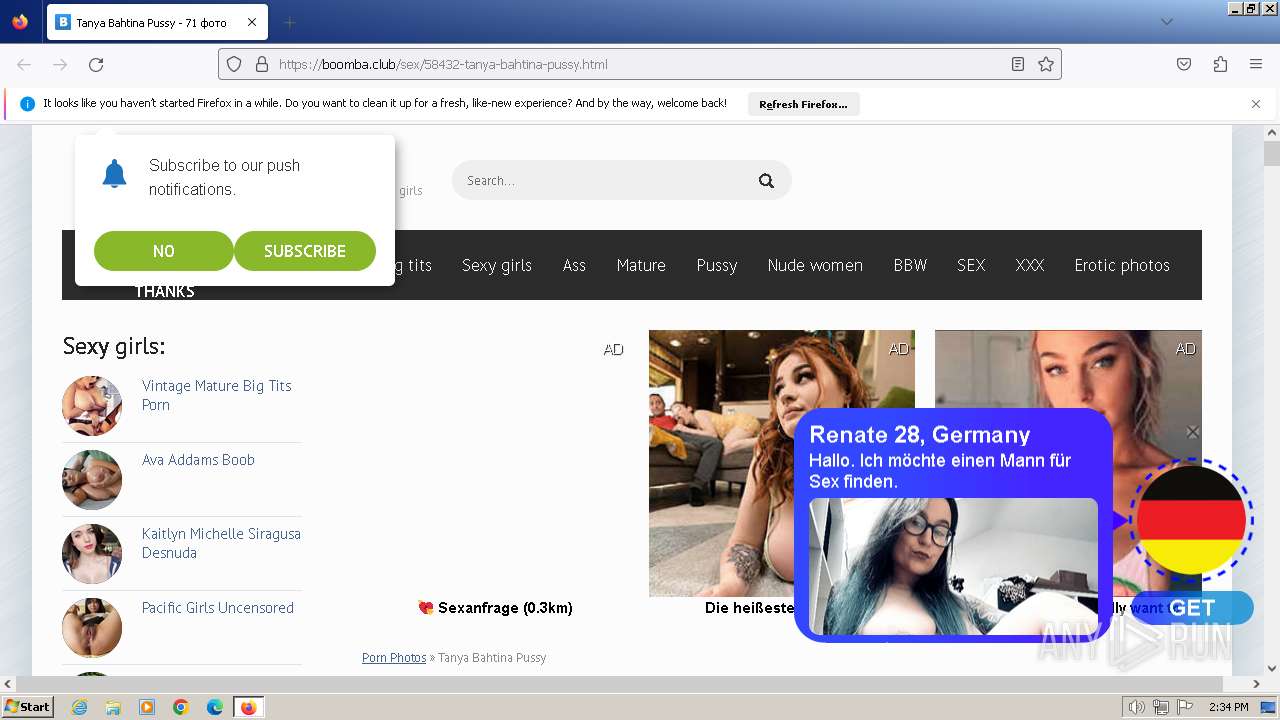The height and width of the screenshot is (720, 1280).
Task: Click the magnifier search icon
Action: click(x=766, y=181)
